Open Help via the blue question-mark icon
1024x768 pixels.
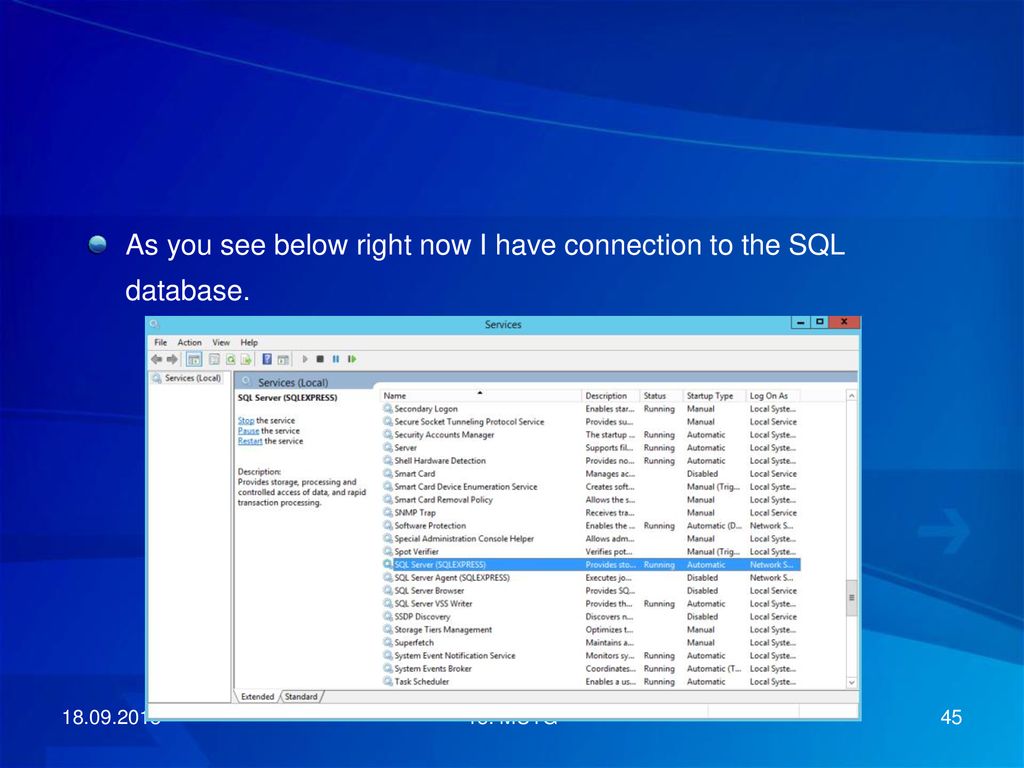267,359
